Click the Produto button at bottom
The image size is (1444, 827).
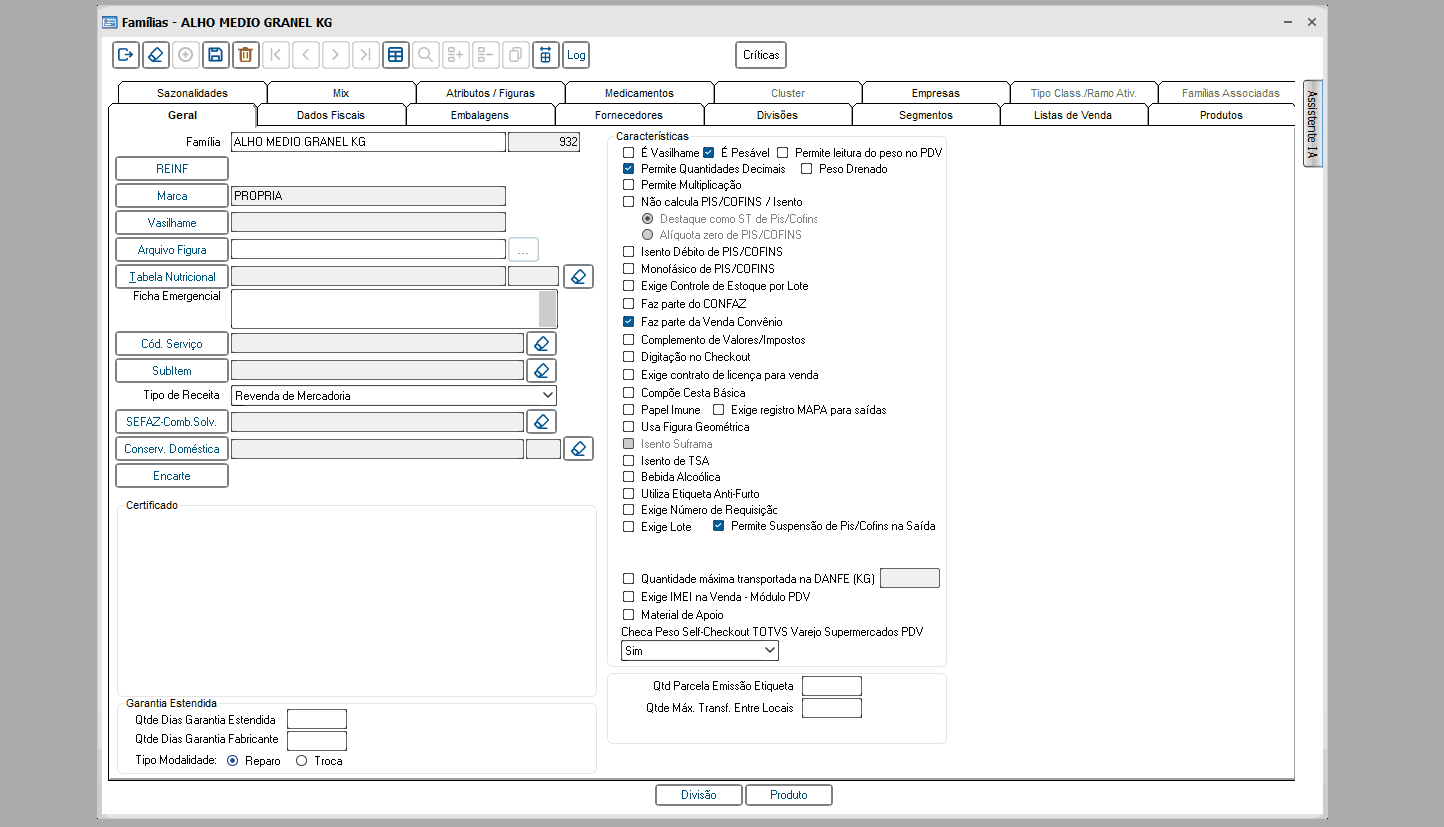point(789,795)
